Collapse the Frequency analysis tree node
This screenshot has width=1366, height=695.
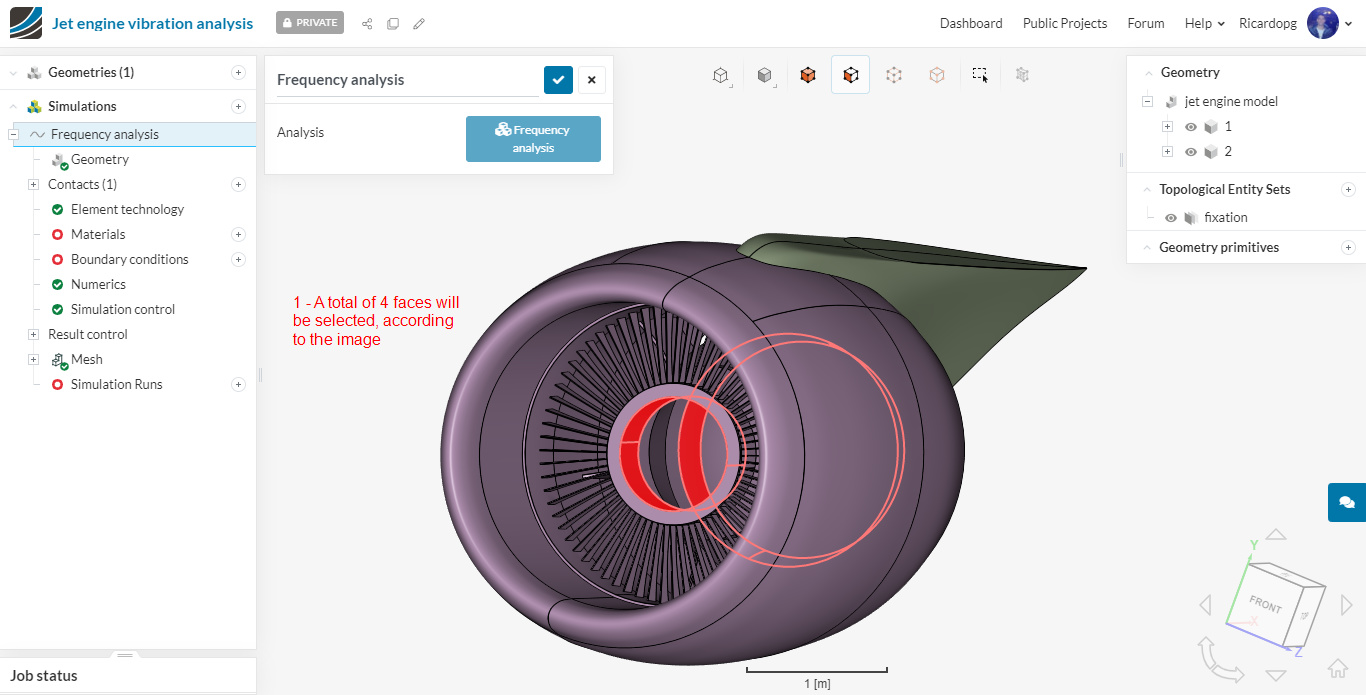pos(14,134)
